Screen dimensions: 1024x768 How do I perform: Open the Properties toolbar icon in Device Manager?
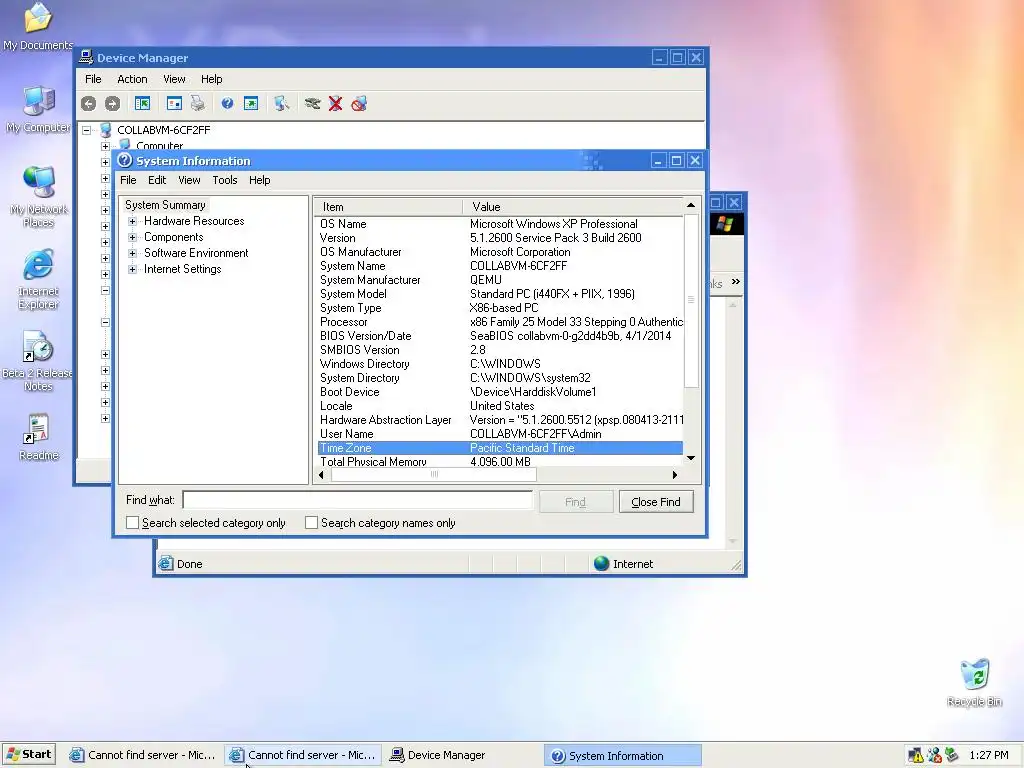click(174, 103)
